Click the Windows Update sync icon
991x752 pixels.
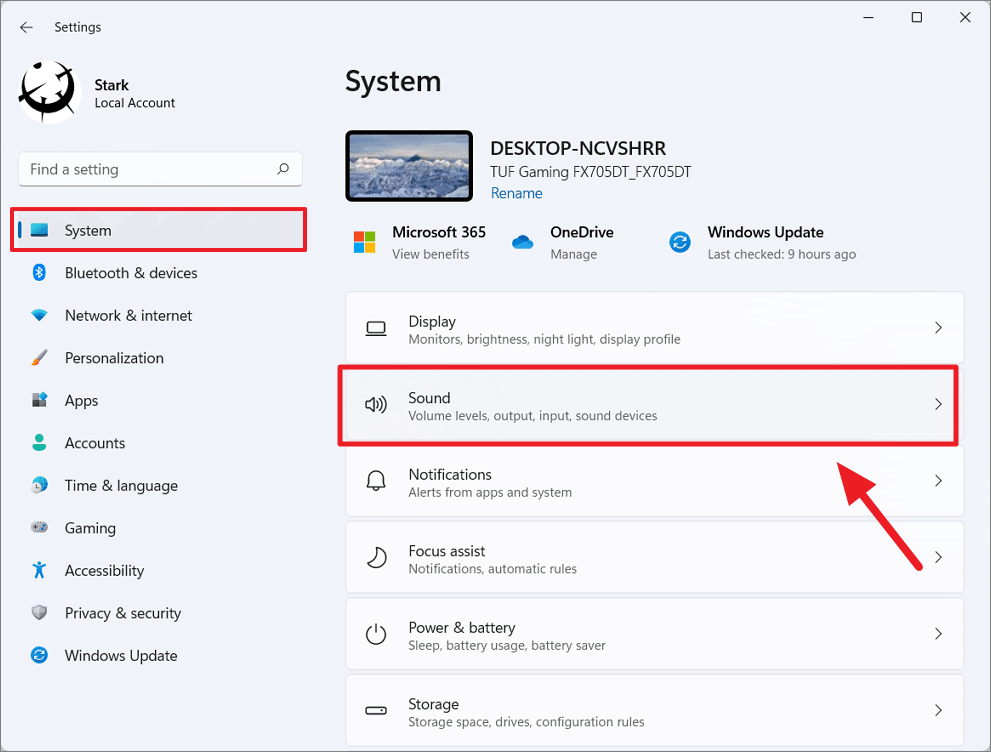click(x=681, y=242)
